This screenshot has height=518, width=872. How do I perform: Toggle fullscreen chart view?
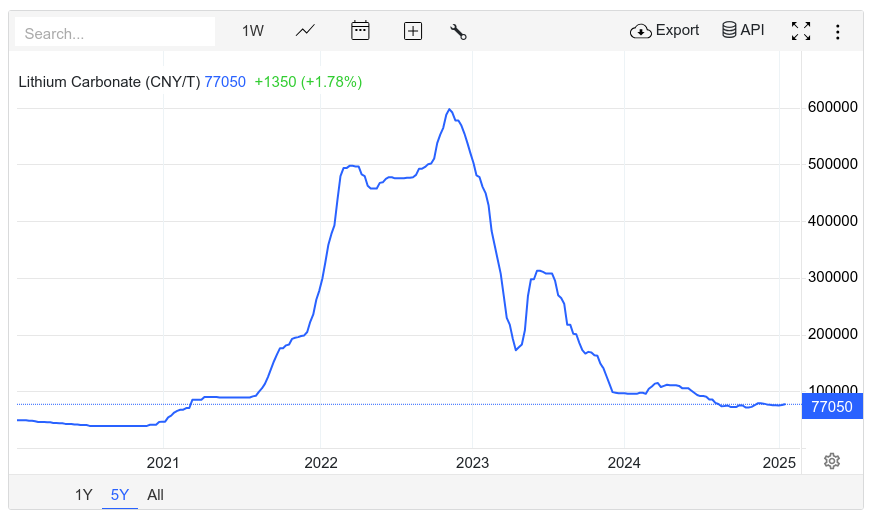[x=801, y=31]
